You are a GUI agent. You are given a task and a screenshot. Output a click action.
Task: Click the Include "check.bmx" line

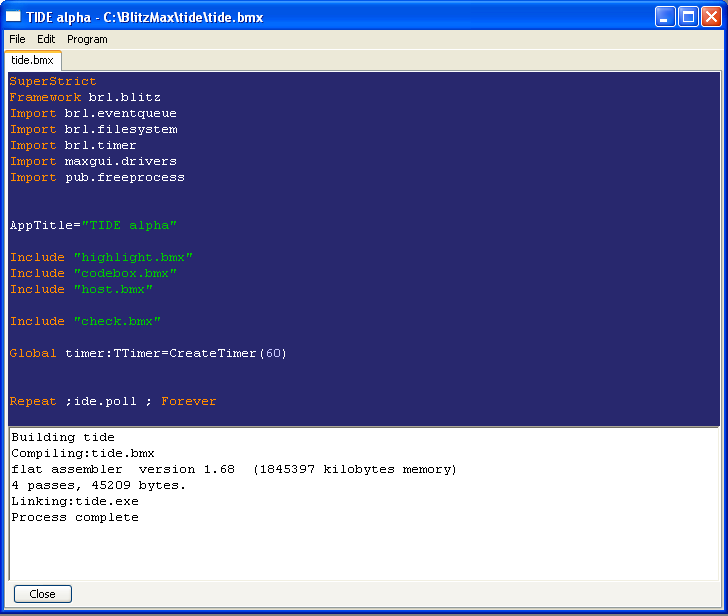click(85, 322)
